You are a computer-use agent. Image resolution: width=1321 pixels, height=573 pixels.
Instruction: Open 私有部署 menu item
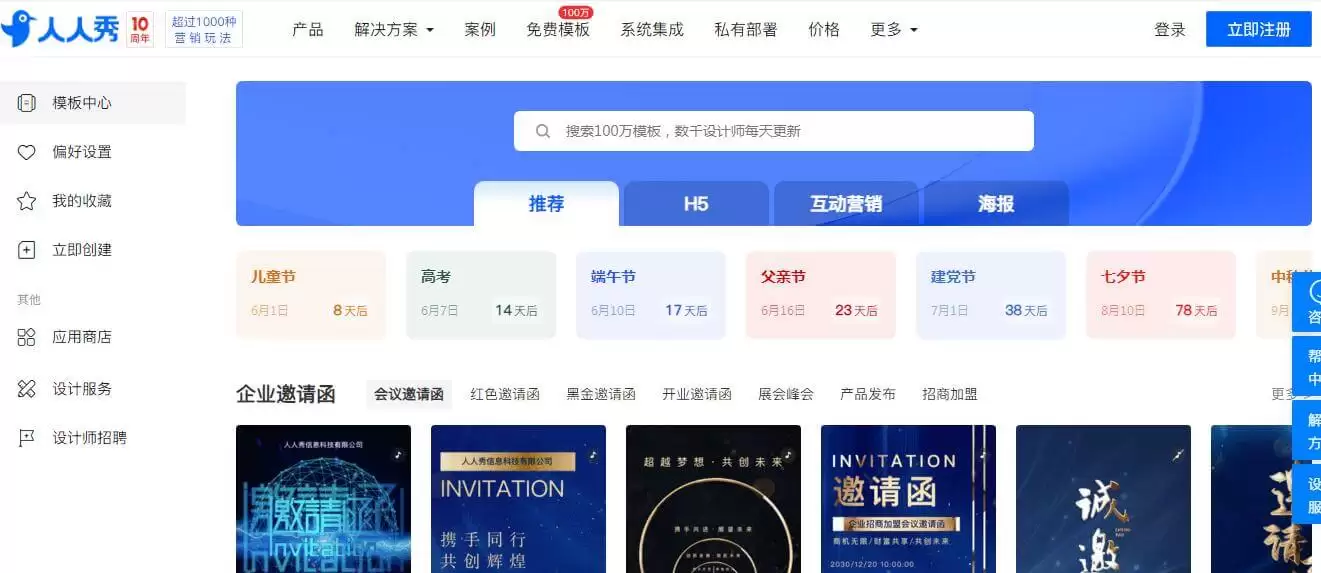[x=746, y=30]
